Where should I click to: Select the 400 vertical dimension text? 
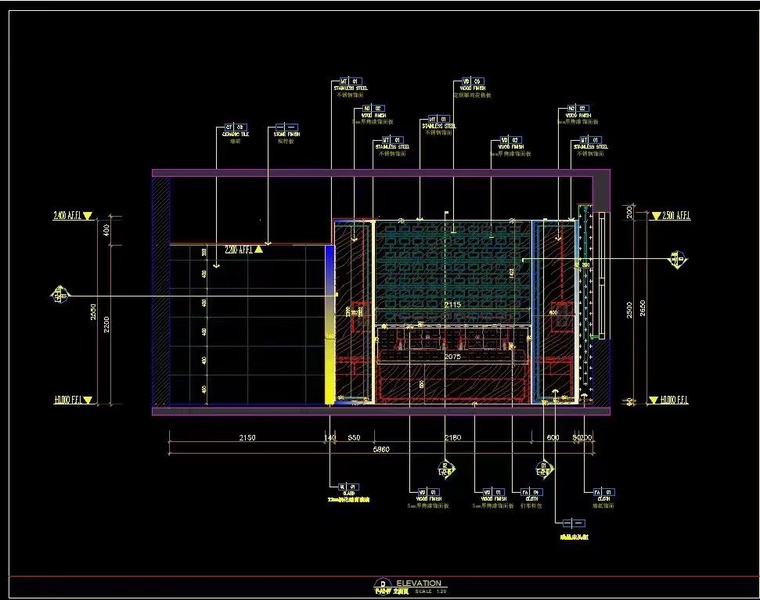point(106,230)
